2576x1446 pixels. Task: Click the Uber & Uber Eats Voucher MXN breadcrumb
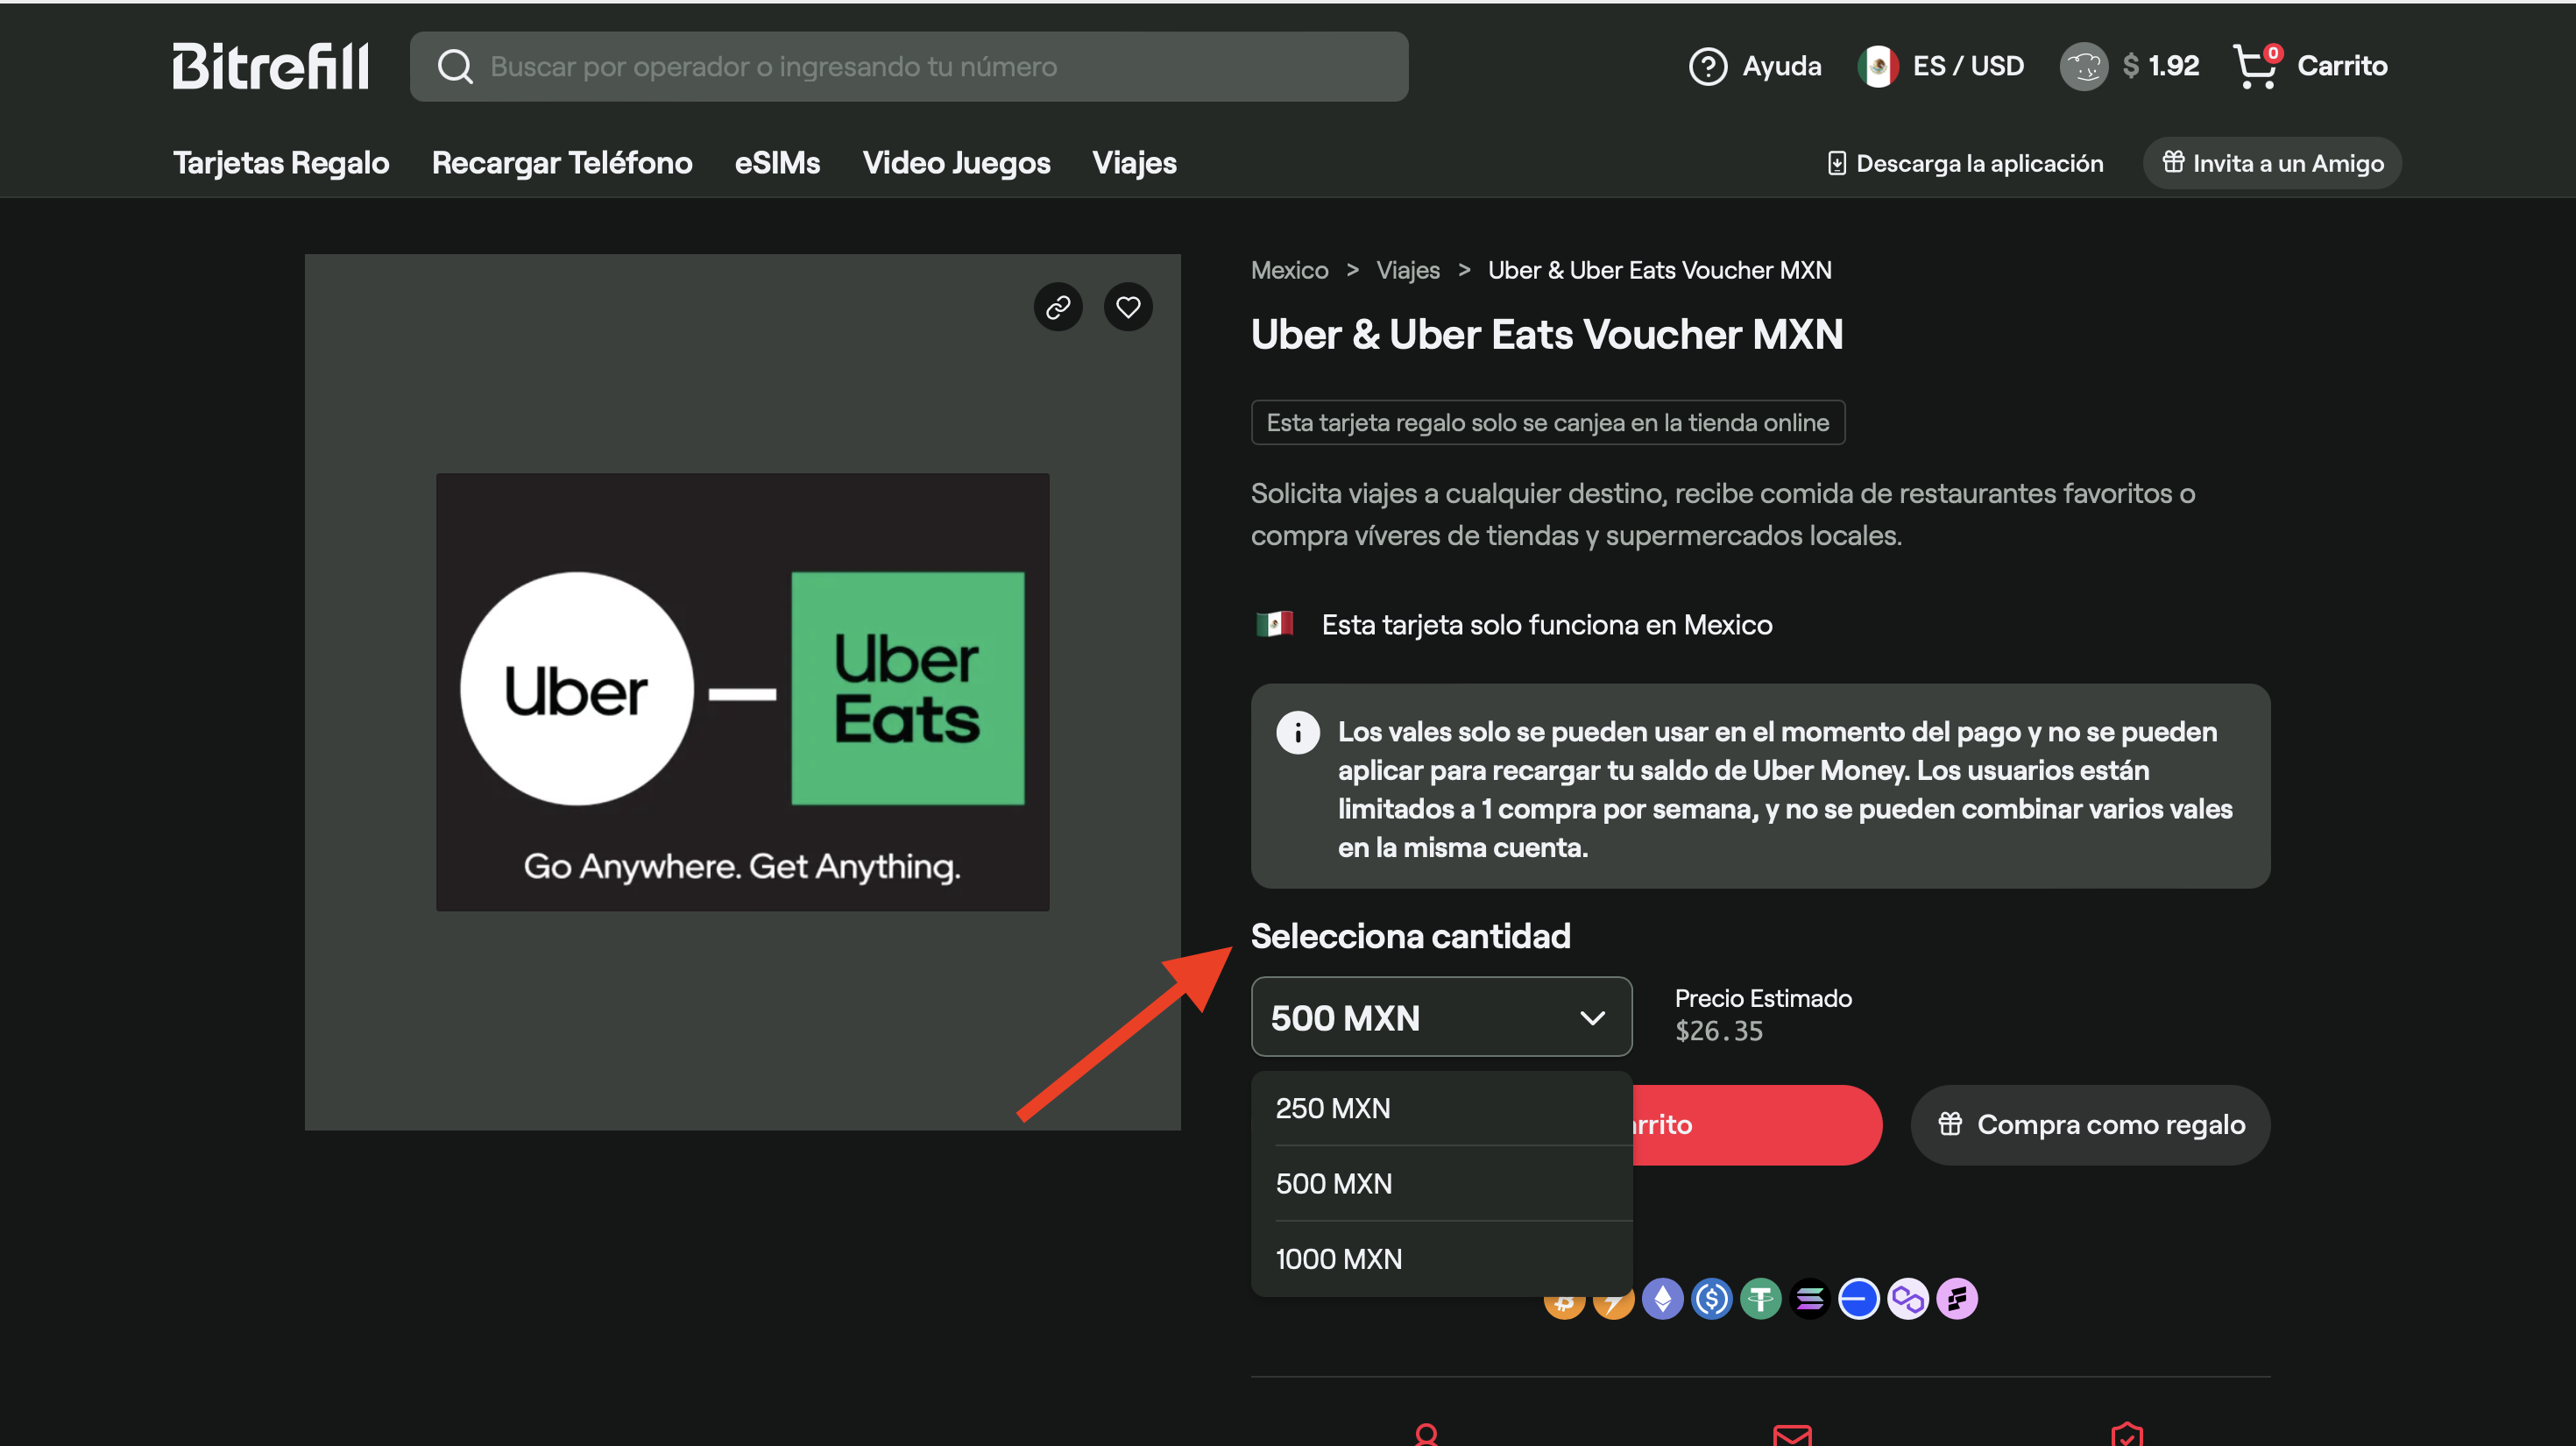1659,270
